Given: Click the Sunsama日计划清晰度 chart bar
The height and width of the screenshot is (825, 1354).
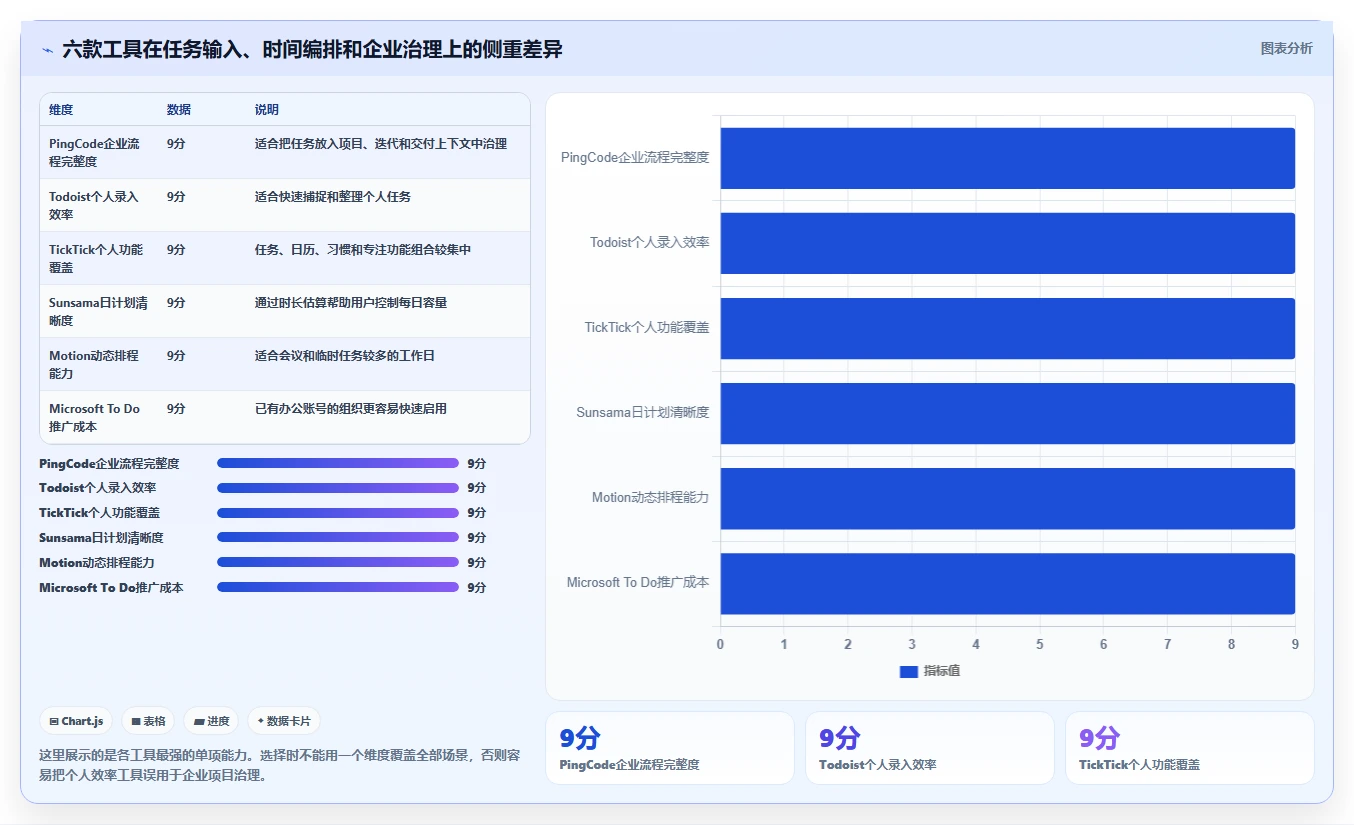Looking at the screenshot, I should [1008, 413].
